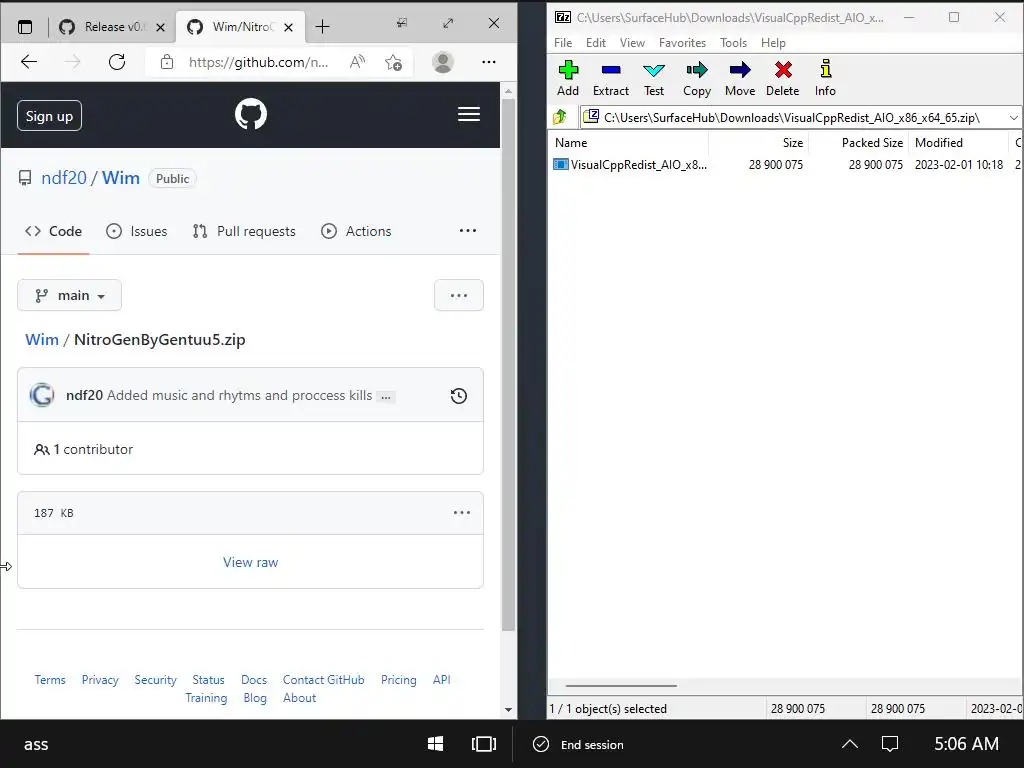Image resolution: width=1024 pixels, height=768 pixels.
Task: Open the View menu in 7-Zip
Action: tap(632, 42)
